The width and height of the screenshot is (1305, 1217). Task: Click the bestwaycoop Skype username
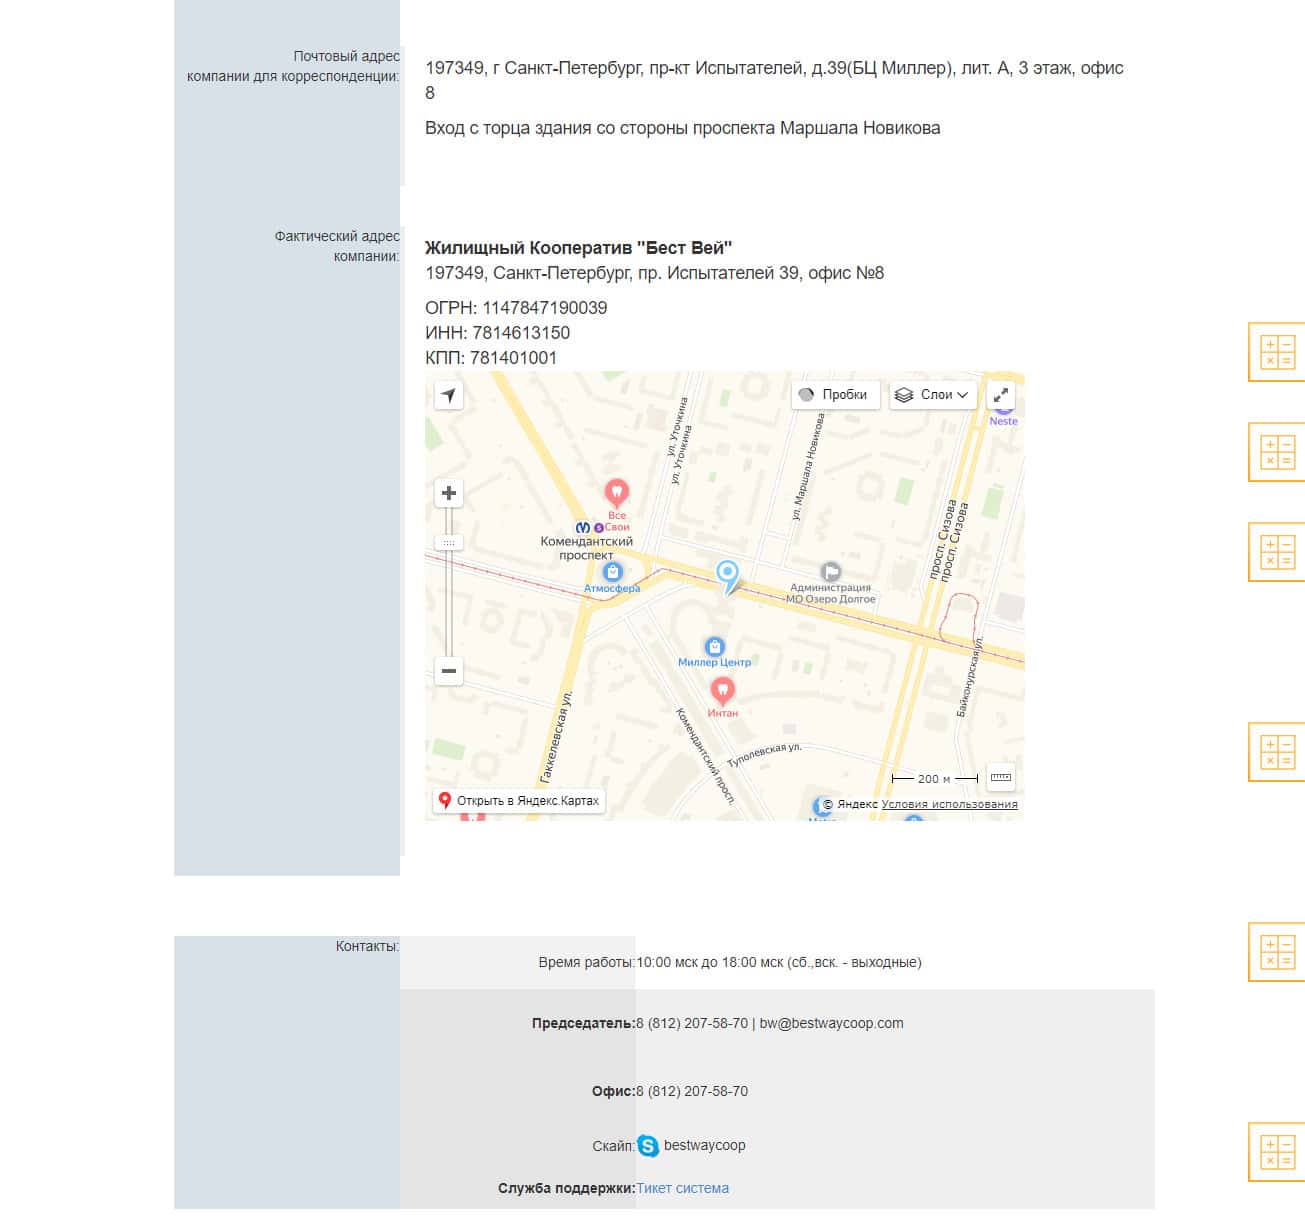(704, 1145)
